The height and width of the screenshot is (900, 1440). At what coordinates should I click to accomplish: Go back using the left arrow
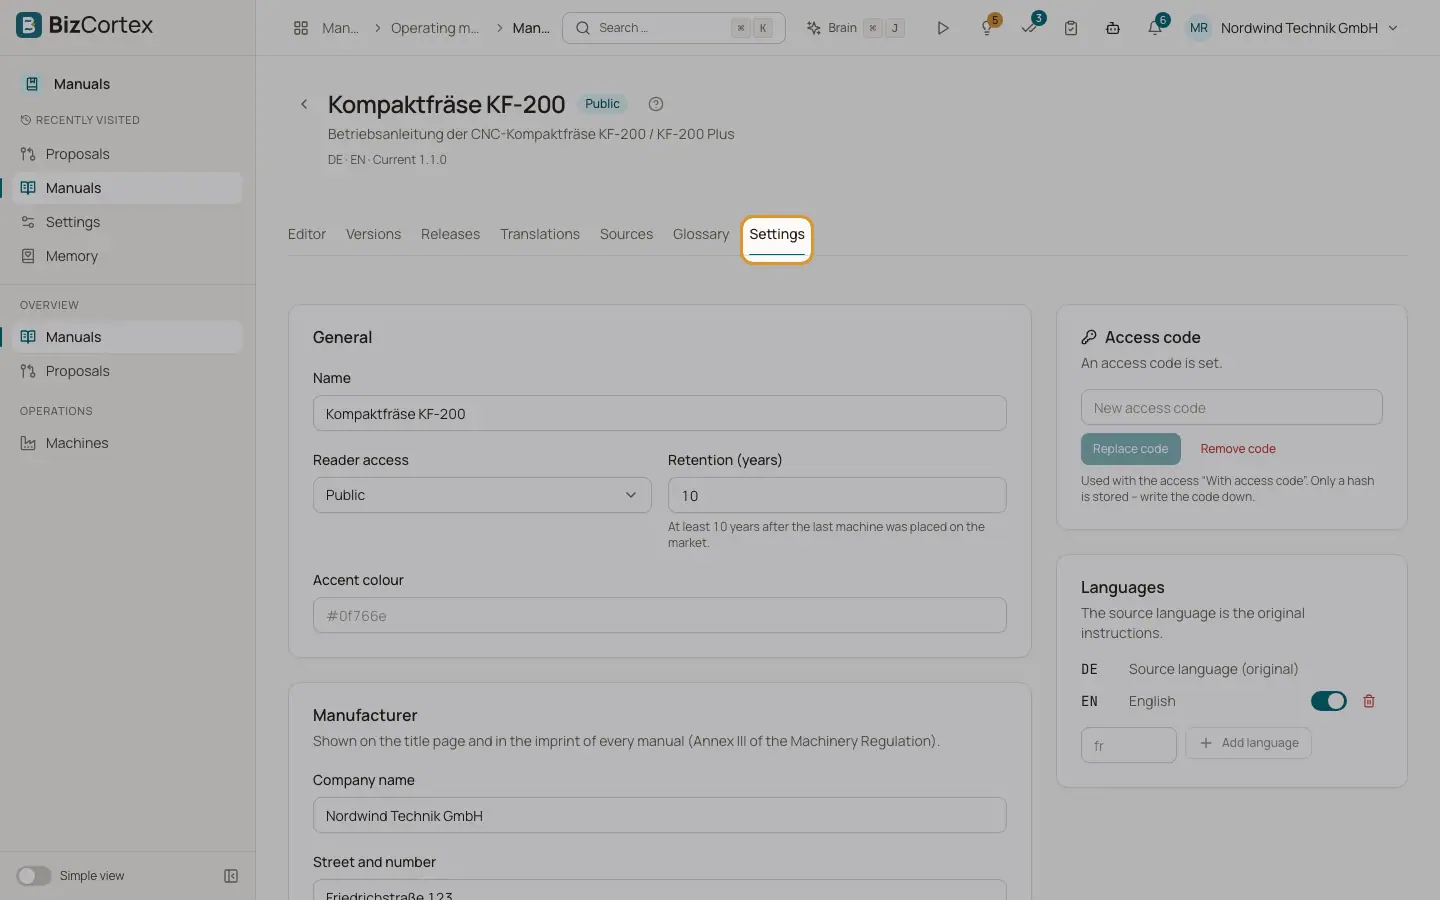click(x=304, y=104)
